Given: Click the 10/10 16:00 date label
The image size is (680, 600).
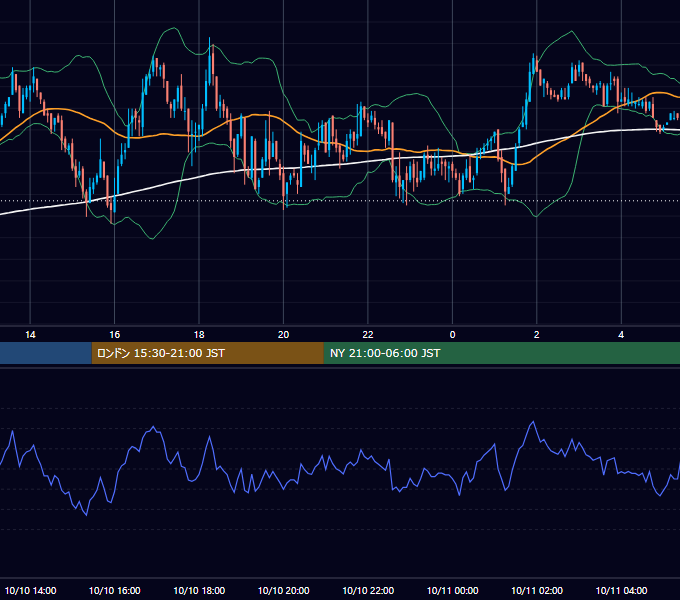Looking at the screenshot, I should tap(114, 590).
